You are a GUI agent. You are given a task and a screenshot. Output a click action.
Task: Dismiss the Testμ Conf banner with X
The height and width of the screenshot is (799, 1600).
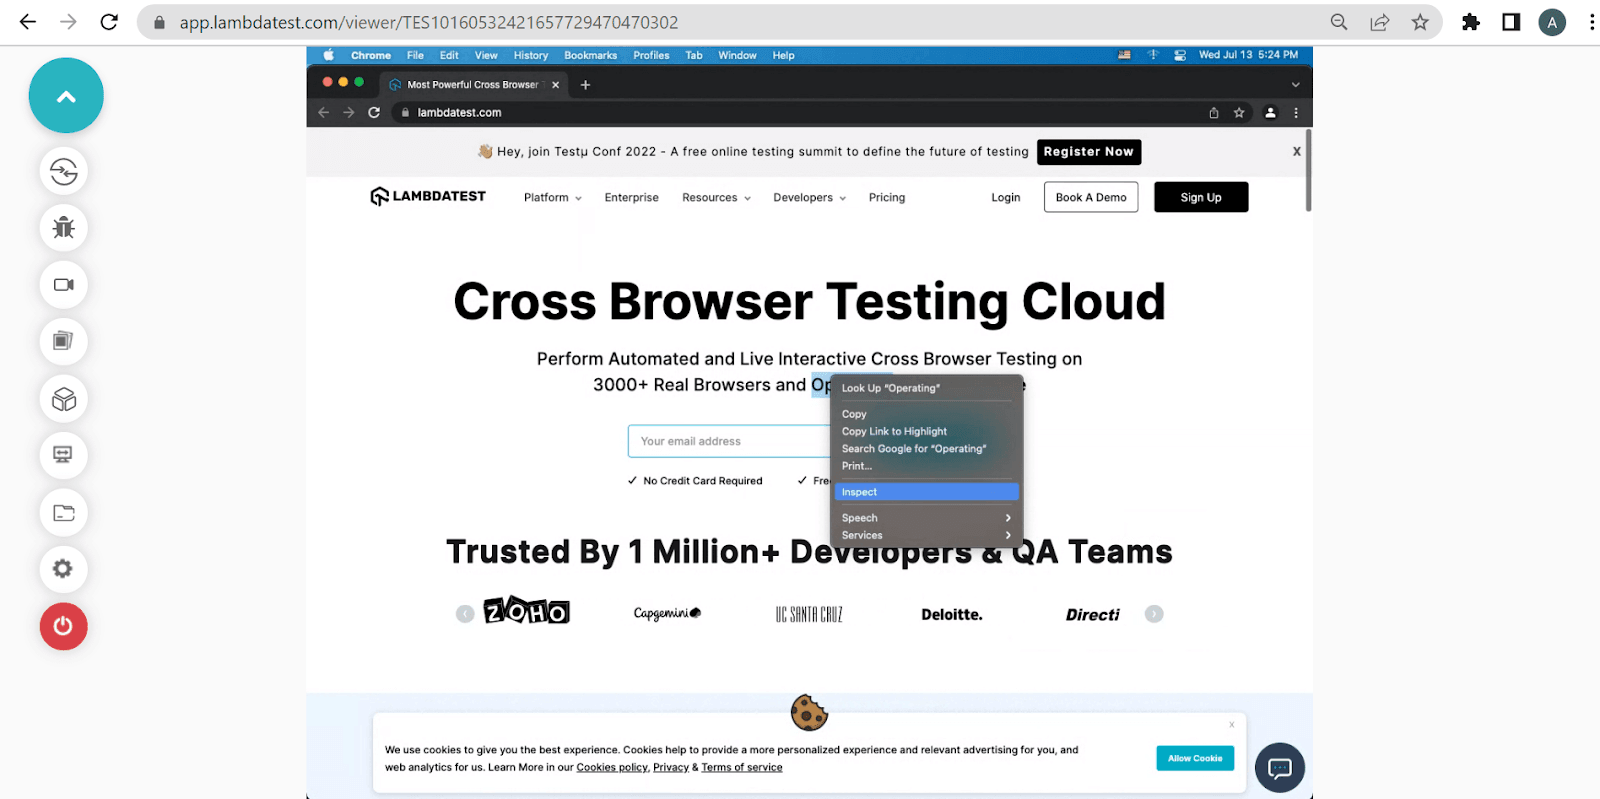[1297, 151]
